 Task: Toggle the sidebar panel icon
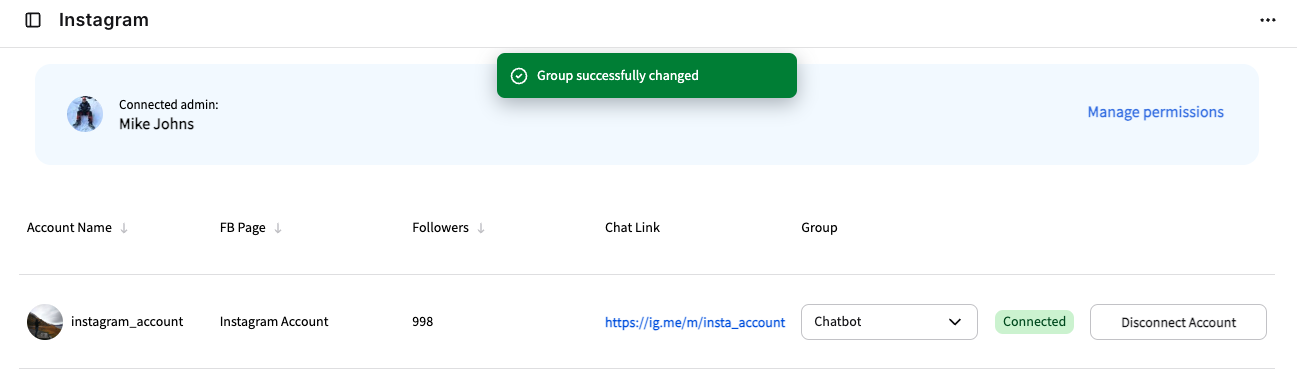[33, 20]
